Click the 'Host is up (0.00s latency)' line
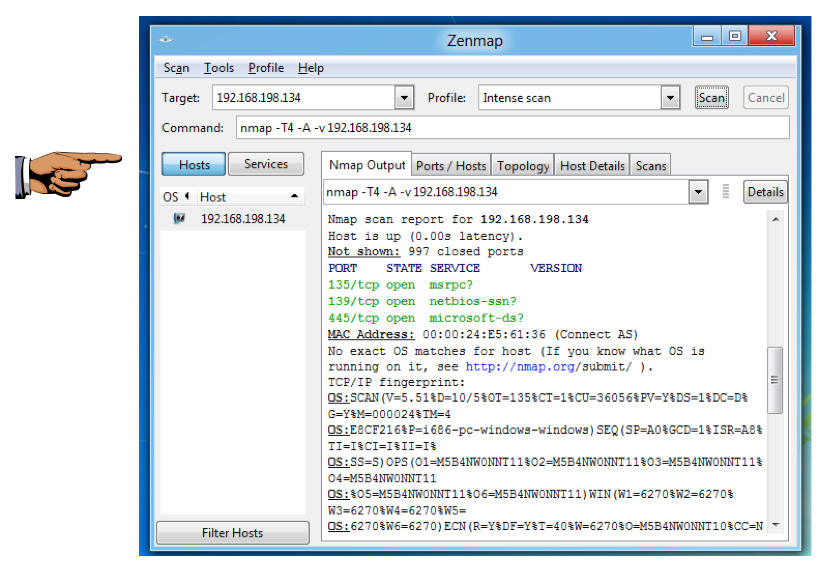Viewport: 823px width, 567px height. point(425,236)
